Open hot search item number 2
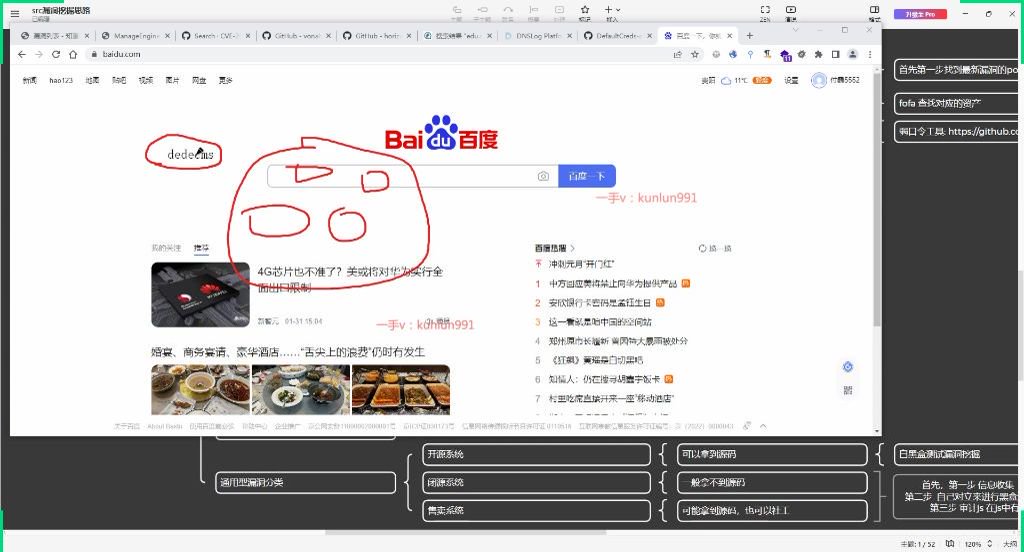1024x552 pixels. coord(600,302)
